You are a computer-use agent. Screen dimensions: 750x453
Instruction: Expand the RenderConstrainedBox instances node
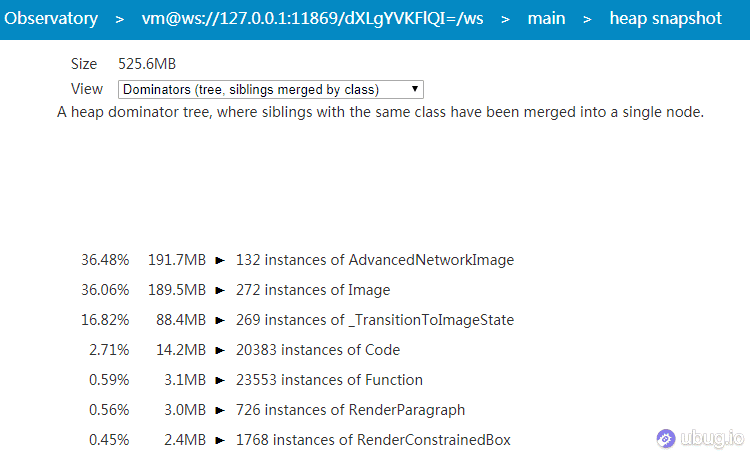(220, 440)
